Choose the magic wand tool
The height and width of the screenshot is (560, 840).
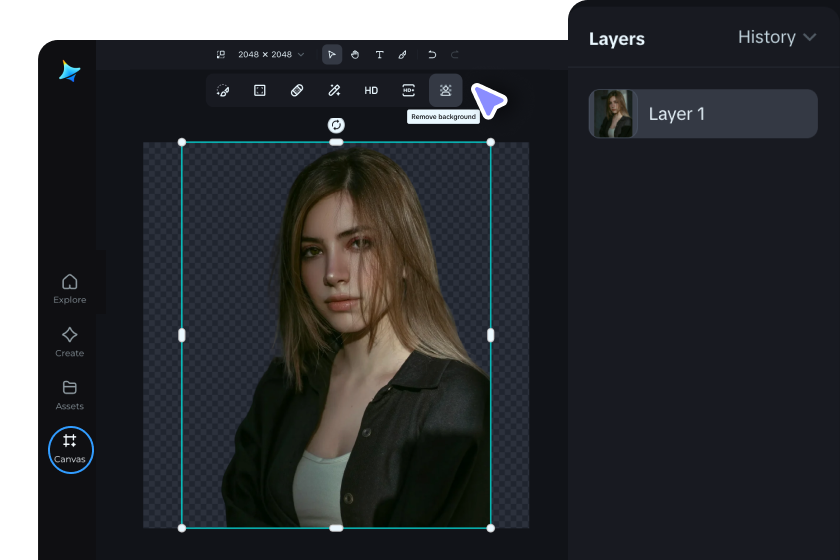click(334, 90)
